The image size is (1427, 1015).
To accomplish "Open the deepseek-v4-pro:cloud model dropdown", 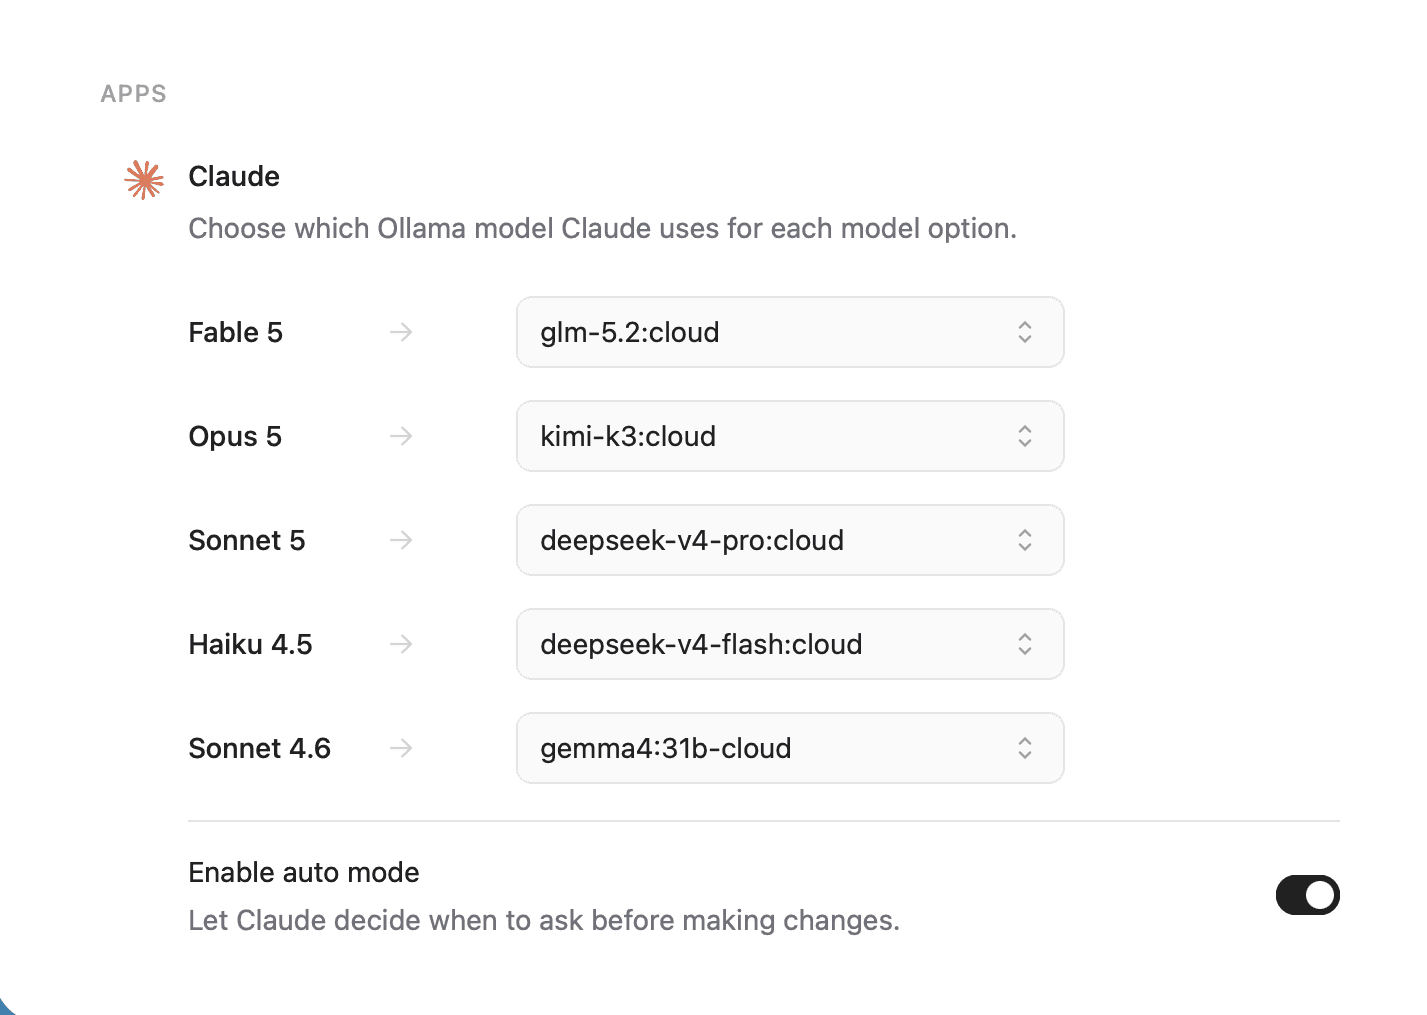I will click(x=790, y=540).
